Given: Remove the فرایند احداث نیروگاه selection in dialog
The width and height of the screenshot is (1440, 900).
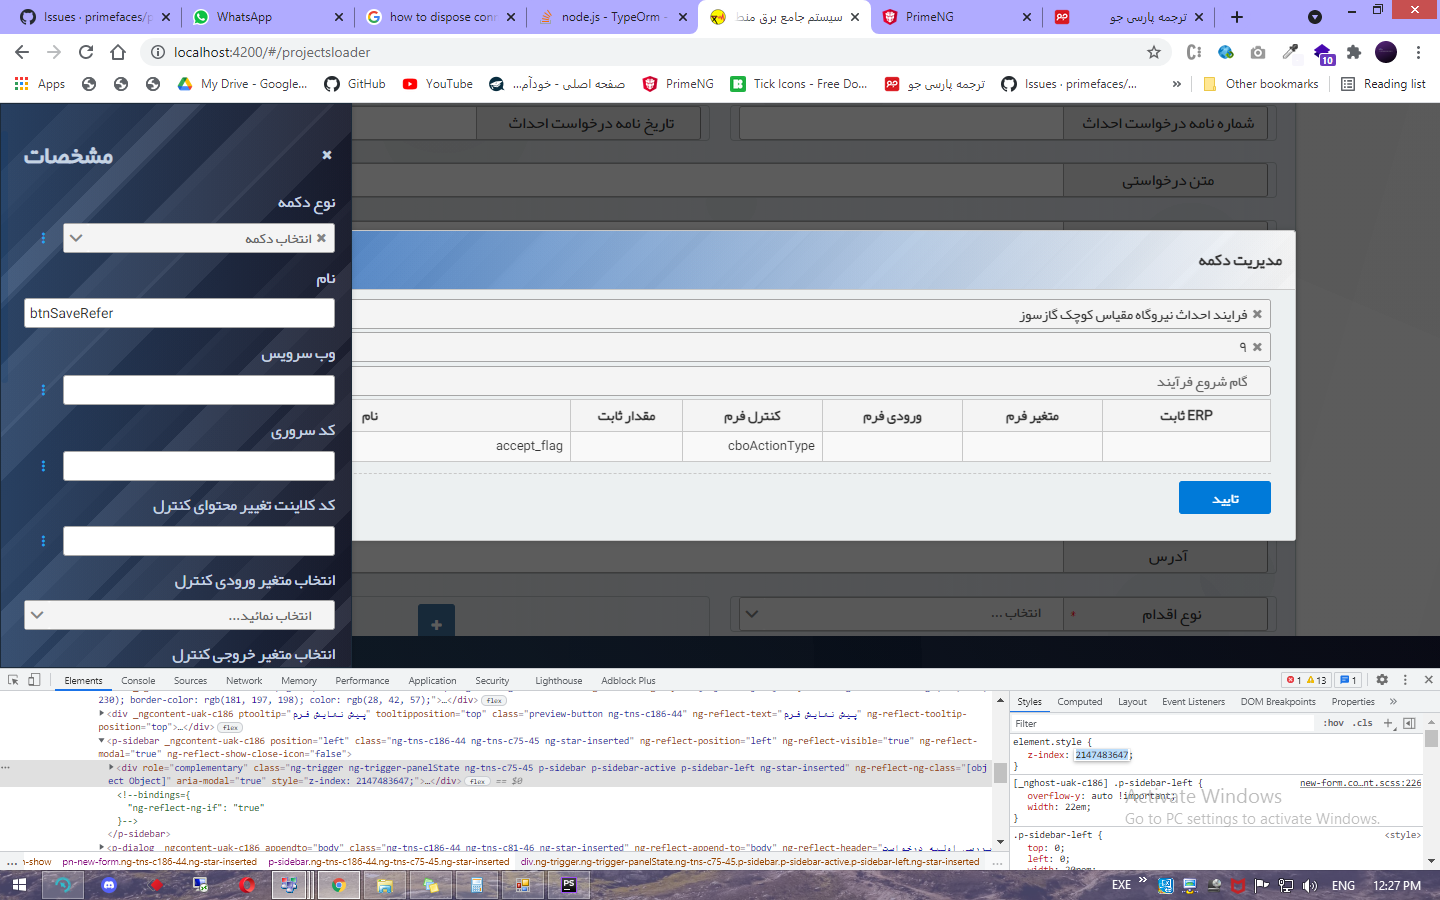Looking at the screenshot, I should point(1257,314).
